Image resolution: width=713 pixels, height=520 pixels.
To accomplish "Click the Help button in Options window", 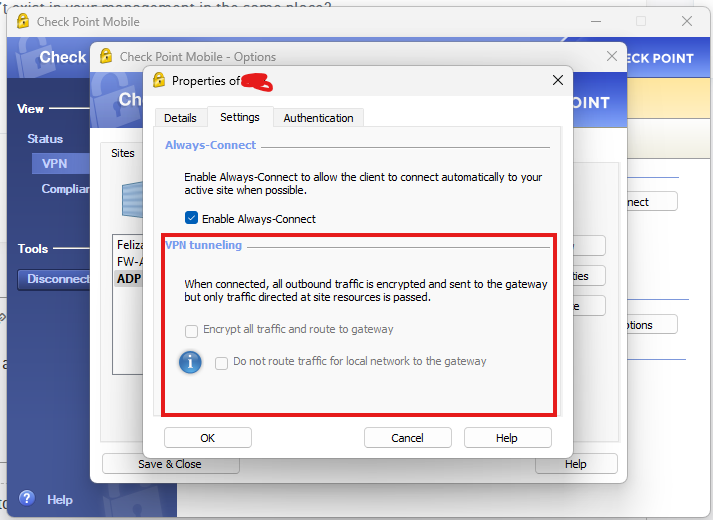I will click(576, 464).
